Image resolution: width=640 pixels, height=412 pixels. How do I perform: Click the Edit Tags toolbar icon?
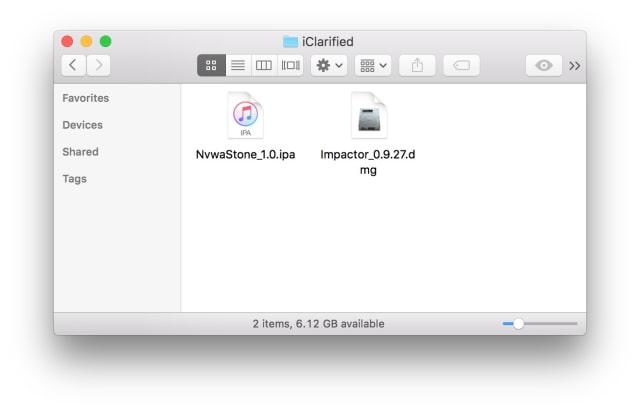tap(461, 65)
